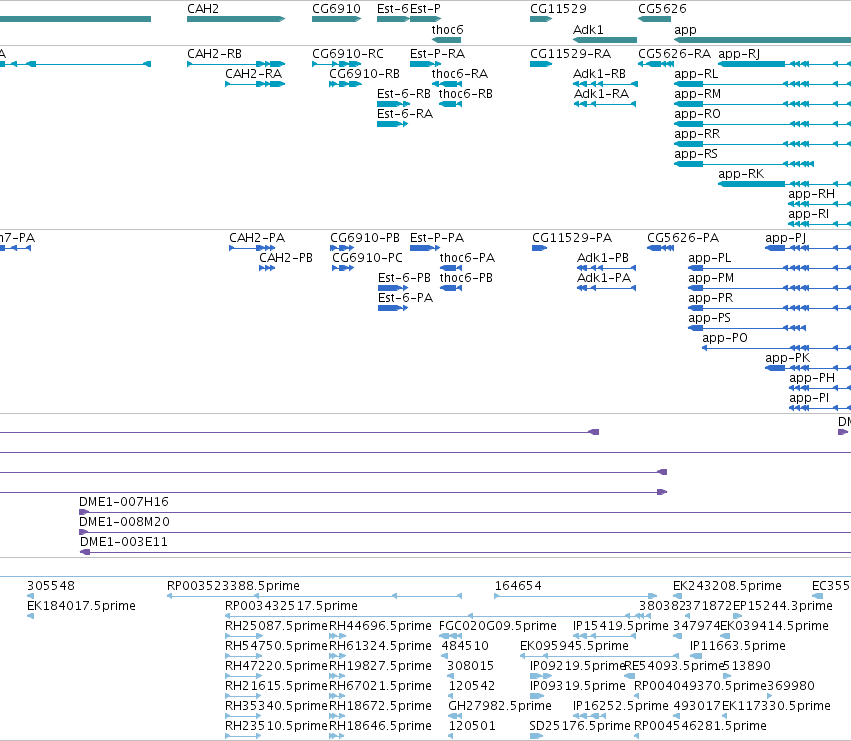Click EST label EK184017.5prime

point(81,606)
